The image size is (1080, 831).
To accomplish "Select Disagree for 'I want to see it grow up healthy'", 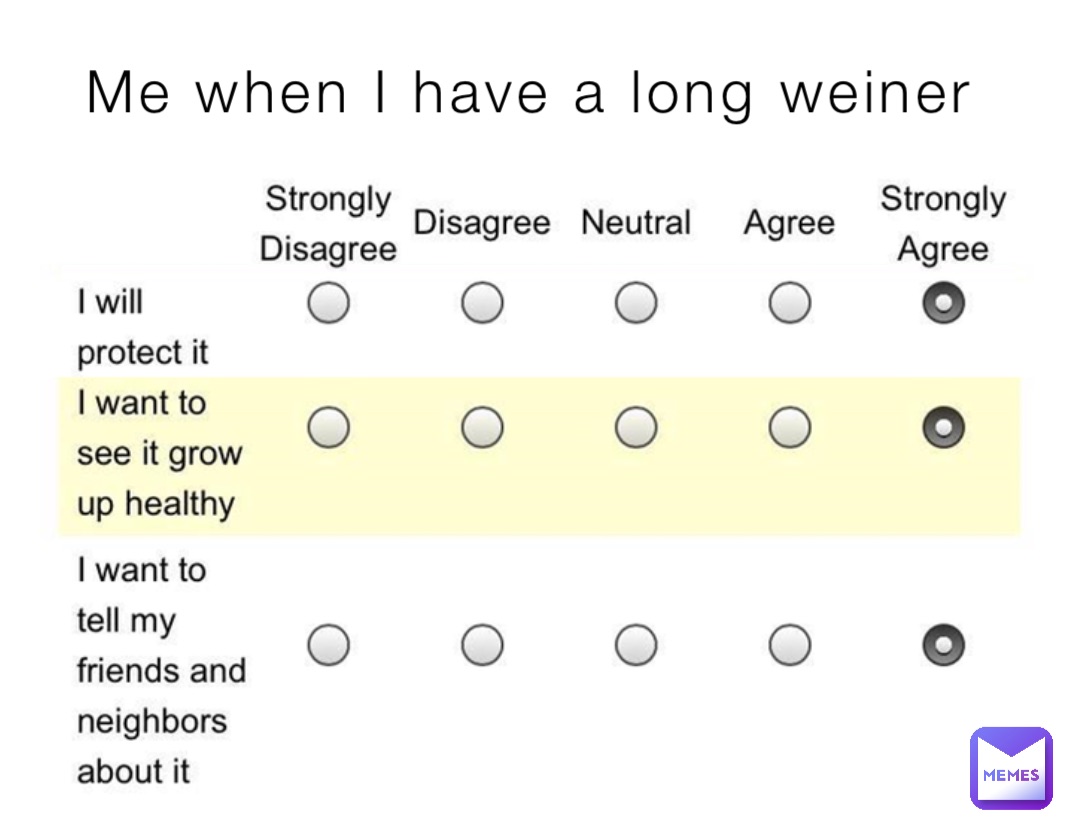I will [482, 427].
